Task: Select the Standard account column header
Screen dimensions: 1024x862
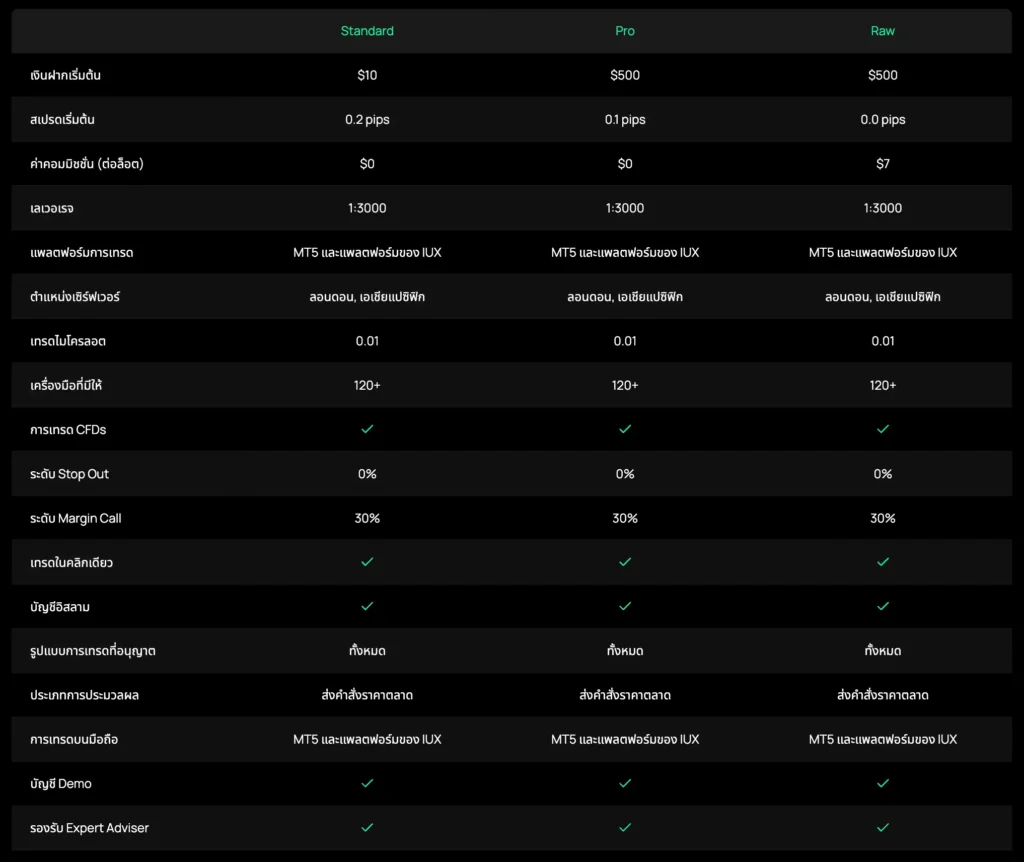Action: coord(367,31)
